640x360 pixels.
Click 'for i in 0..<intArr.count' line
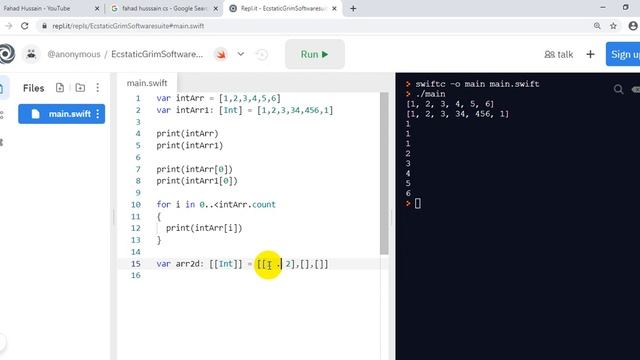coord(216,204)
